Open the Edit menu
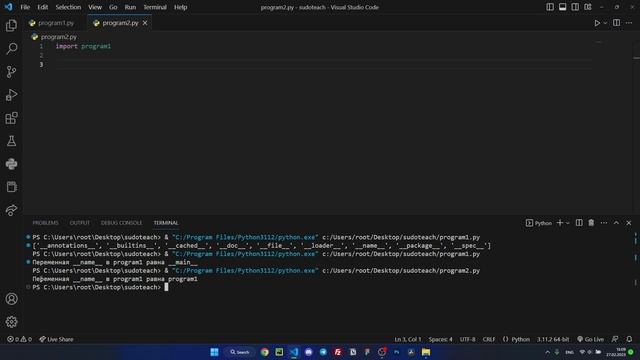The height and width of the screenshot is (360, 640). coord(42,7)
